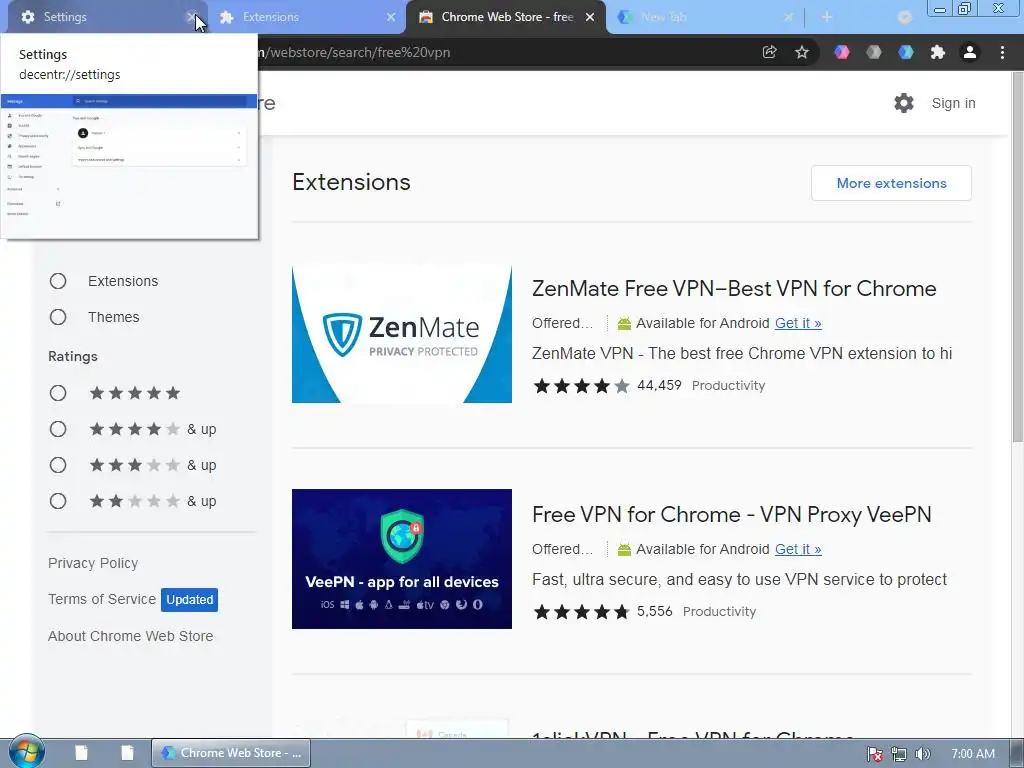
Task: Click VeePN's Get it » link
Action: 798,549
